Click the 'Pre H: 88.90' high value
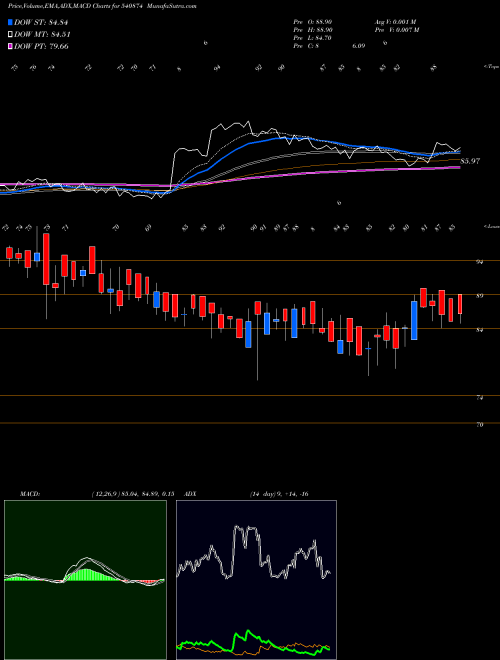500x660 pixels. coord(313,30)
